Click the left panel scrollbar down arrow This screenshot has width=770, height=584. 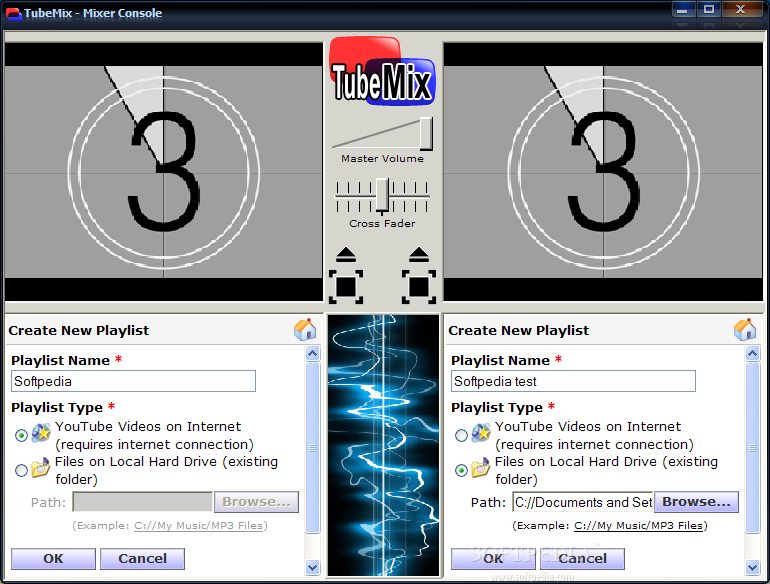312,567
